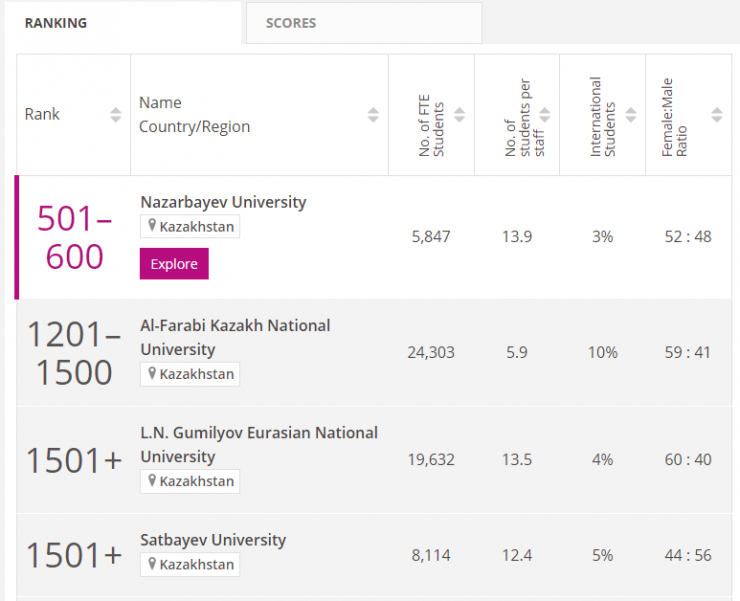Screen dimensions: 740x601
Task: Click the Name Country/Region column header
Action: click(195, 115)
